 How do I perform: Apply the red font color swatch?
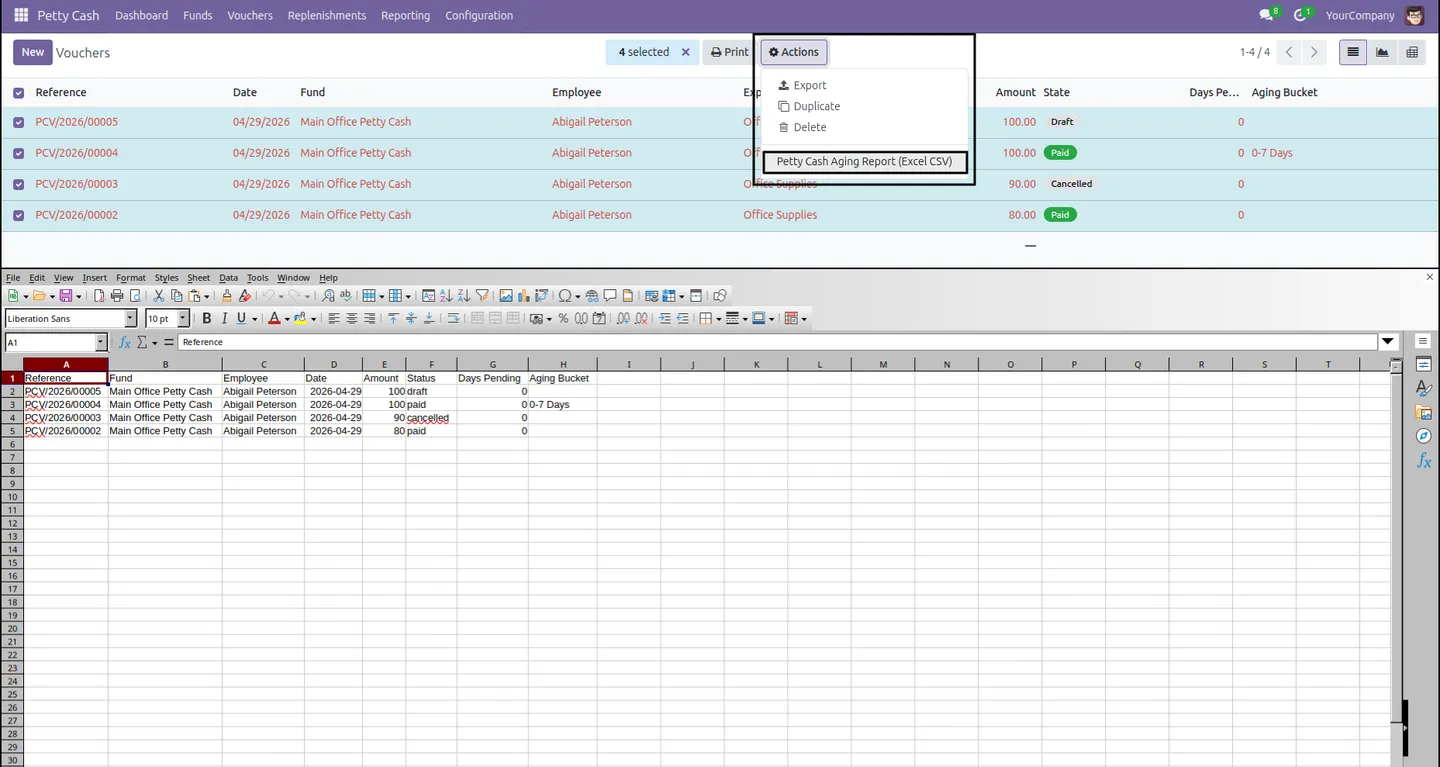(274, 319)
